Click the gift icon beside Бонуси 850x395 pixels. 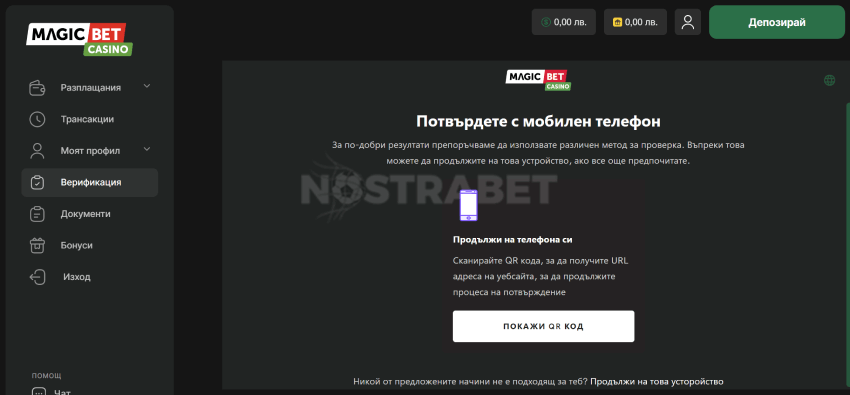tap(37, 245)
